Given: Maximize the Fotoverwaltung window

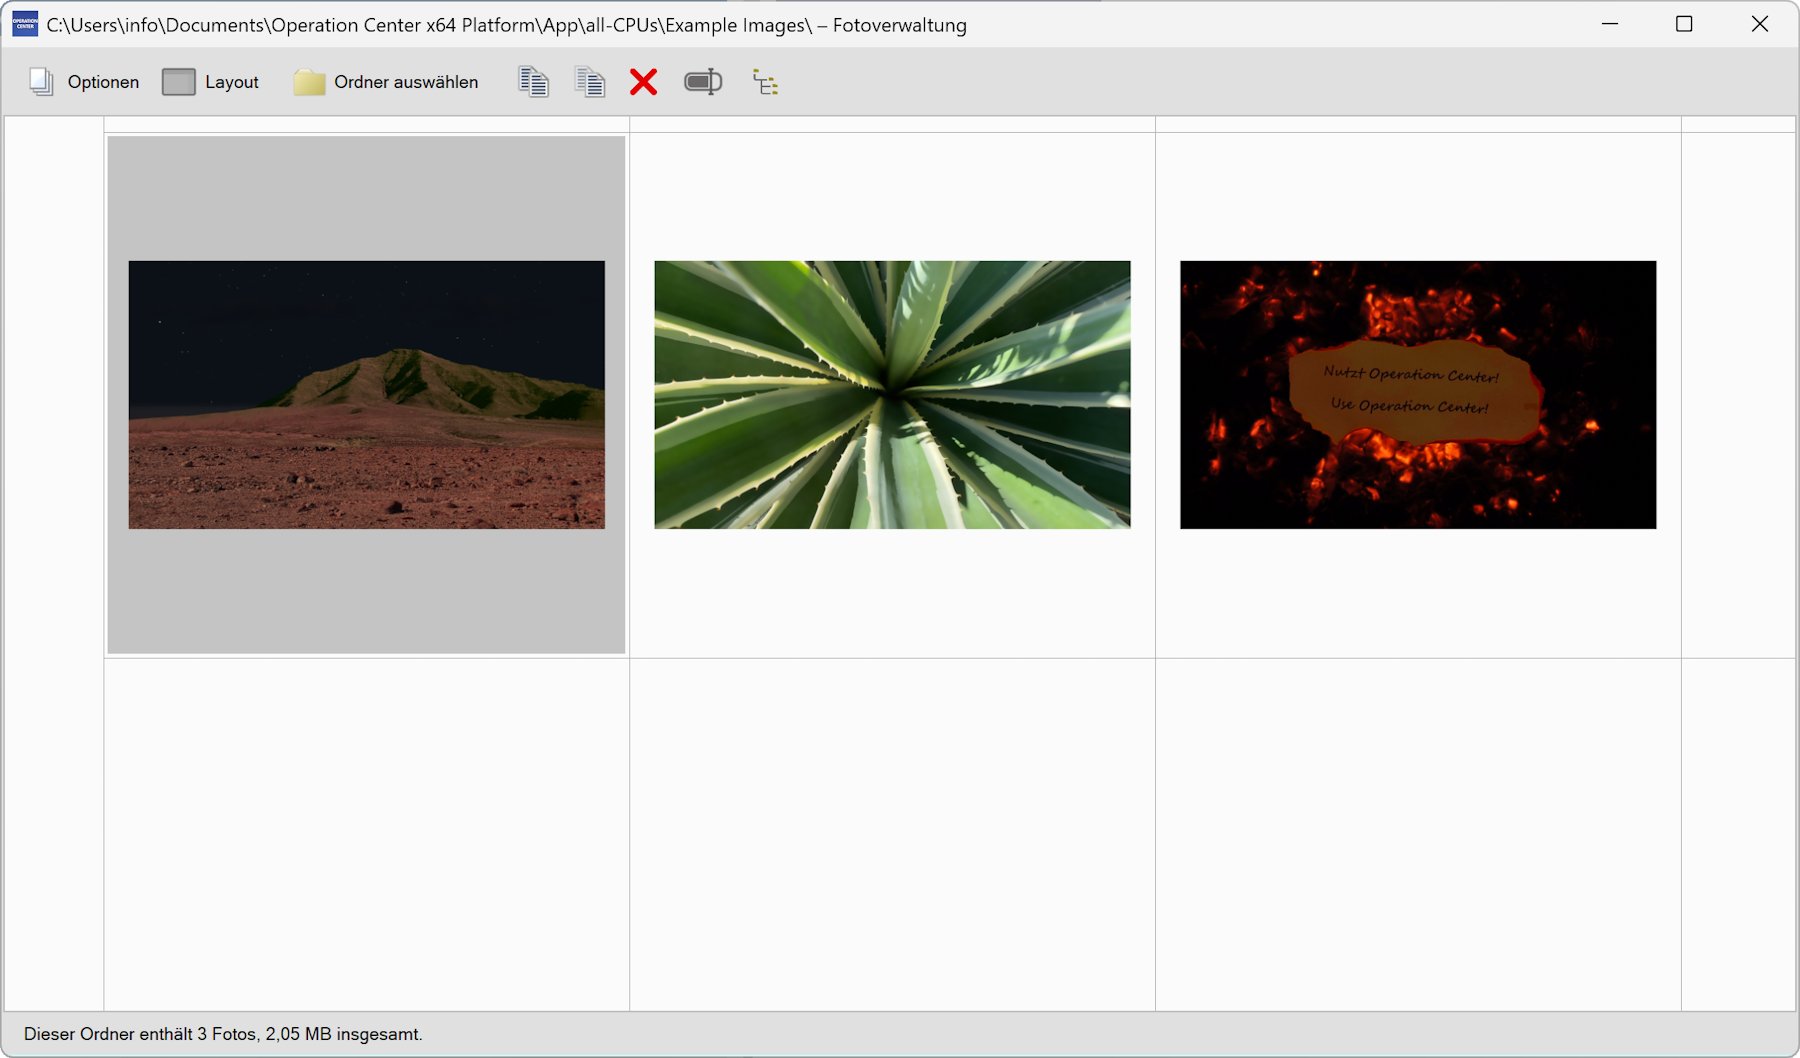Looking at the screenshot, I should [1684, 24].
